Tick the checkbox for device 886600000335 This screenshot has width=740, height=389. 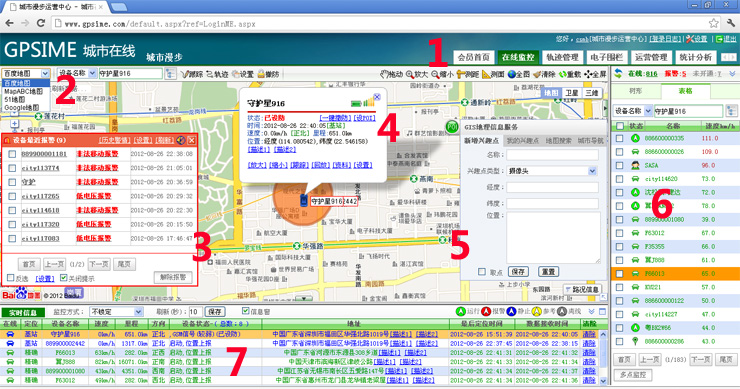click(619, 138)
